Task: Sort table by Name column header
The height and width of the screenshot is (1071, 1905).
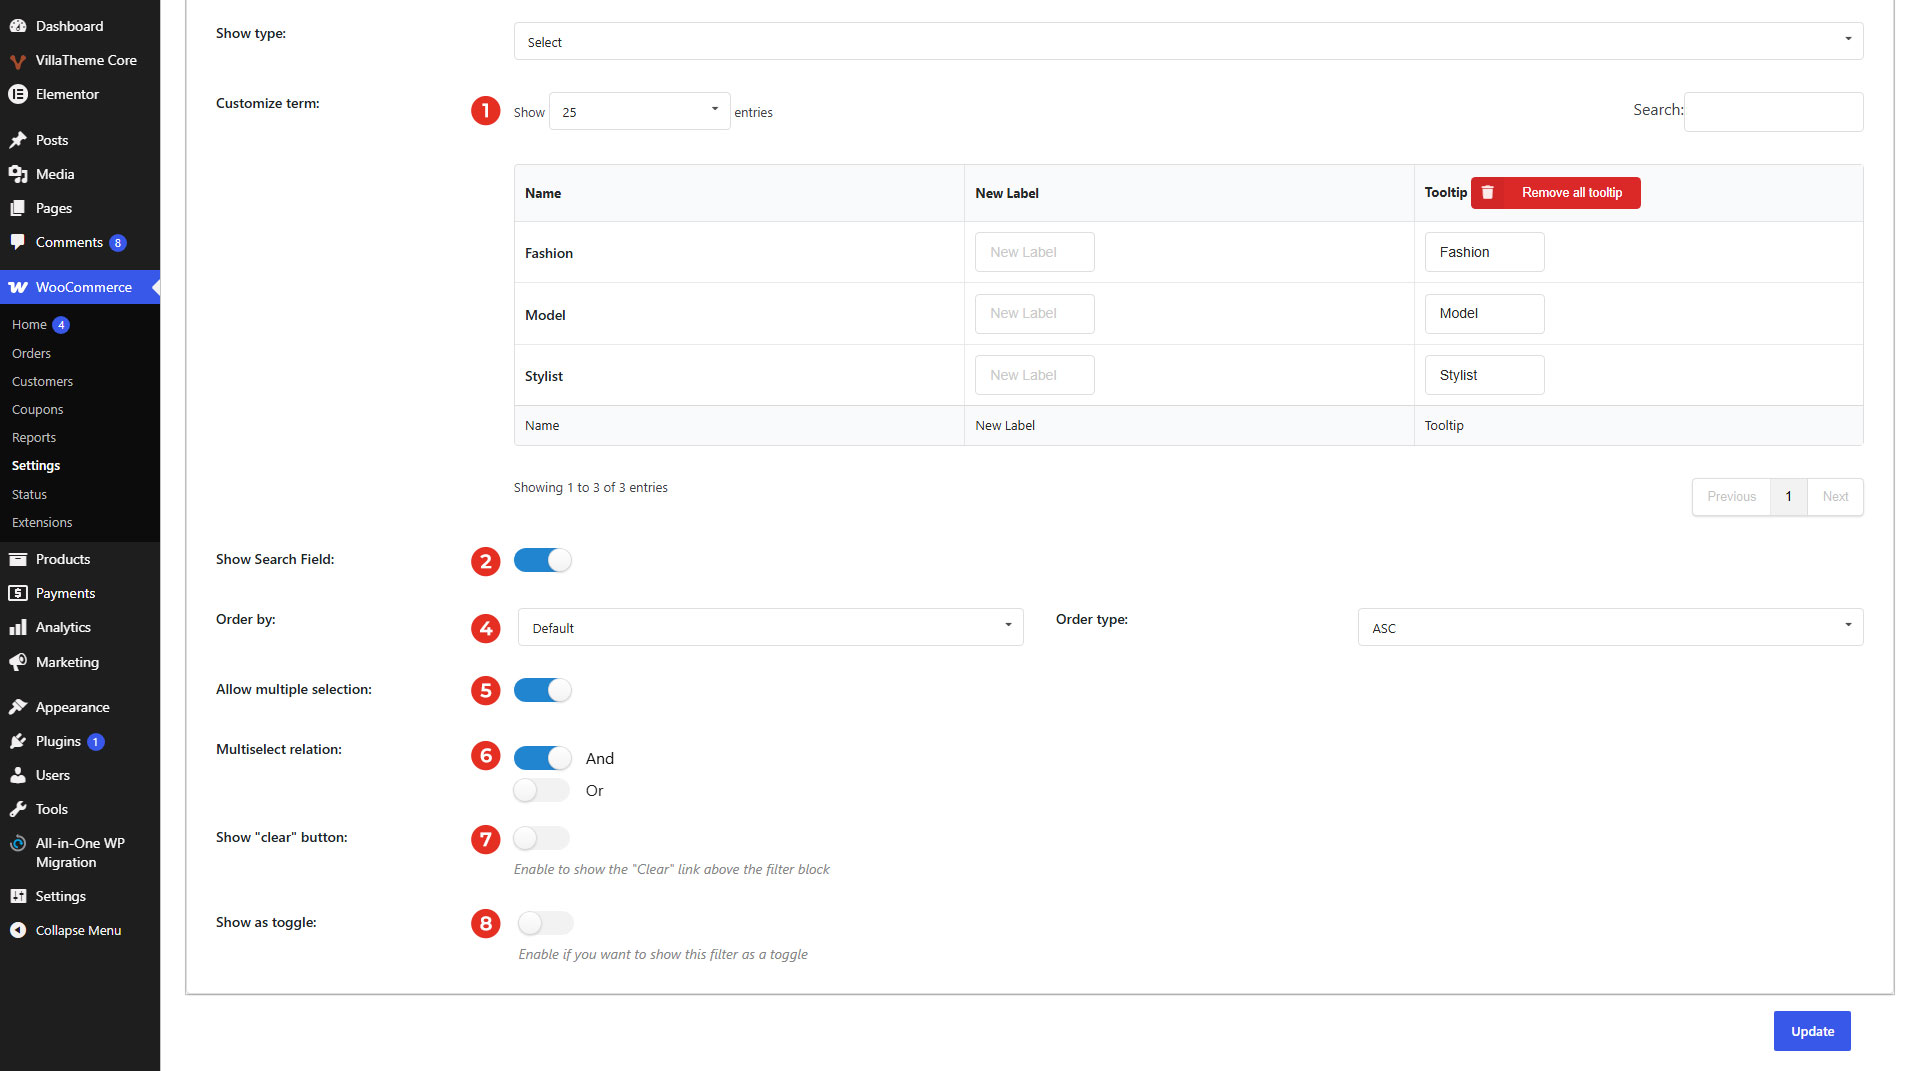Action: [x=739, y=193]
